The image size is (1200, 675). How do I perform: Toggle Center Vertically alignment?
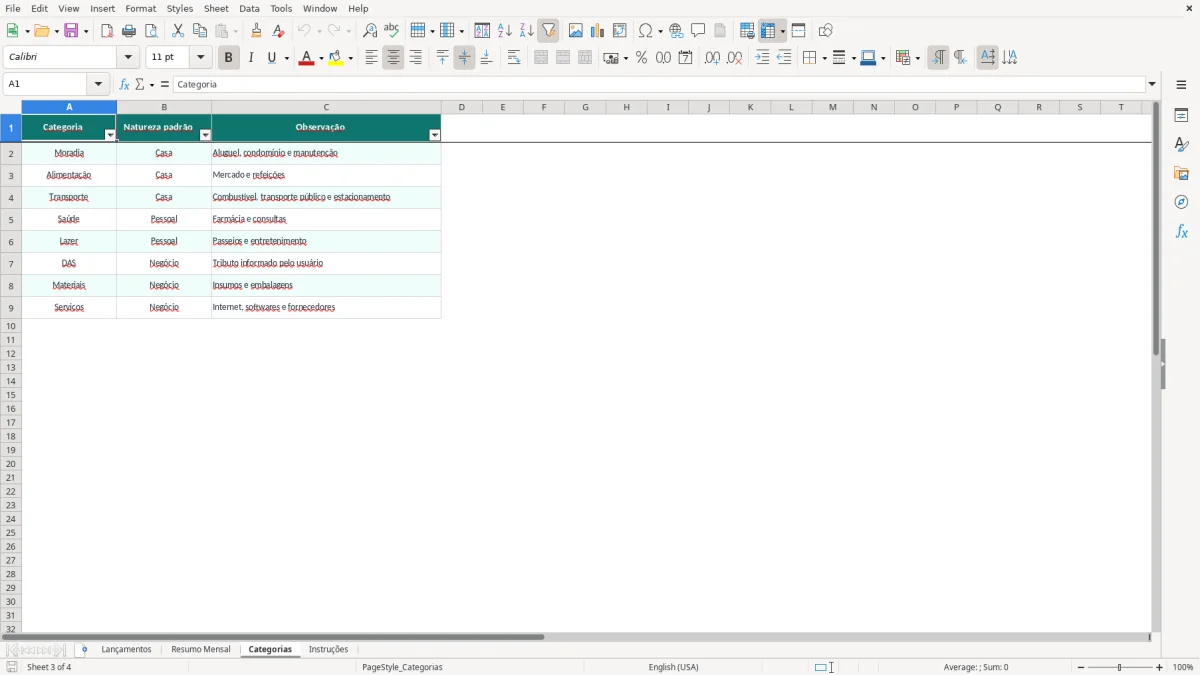[x=464, y=58]
